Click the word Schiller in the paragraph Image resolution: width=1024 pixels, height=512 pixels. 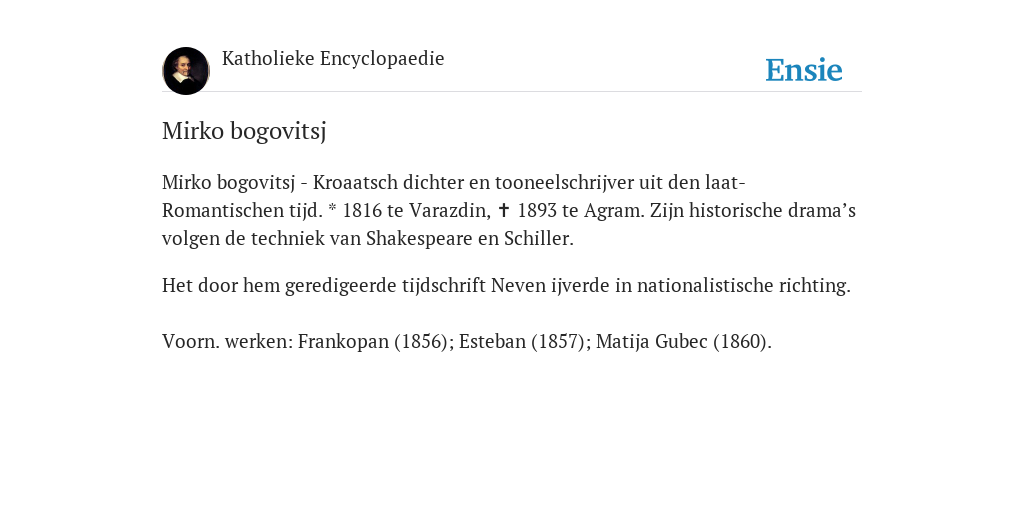tap(539, 238)
